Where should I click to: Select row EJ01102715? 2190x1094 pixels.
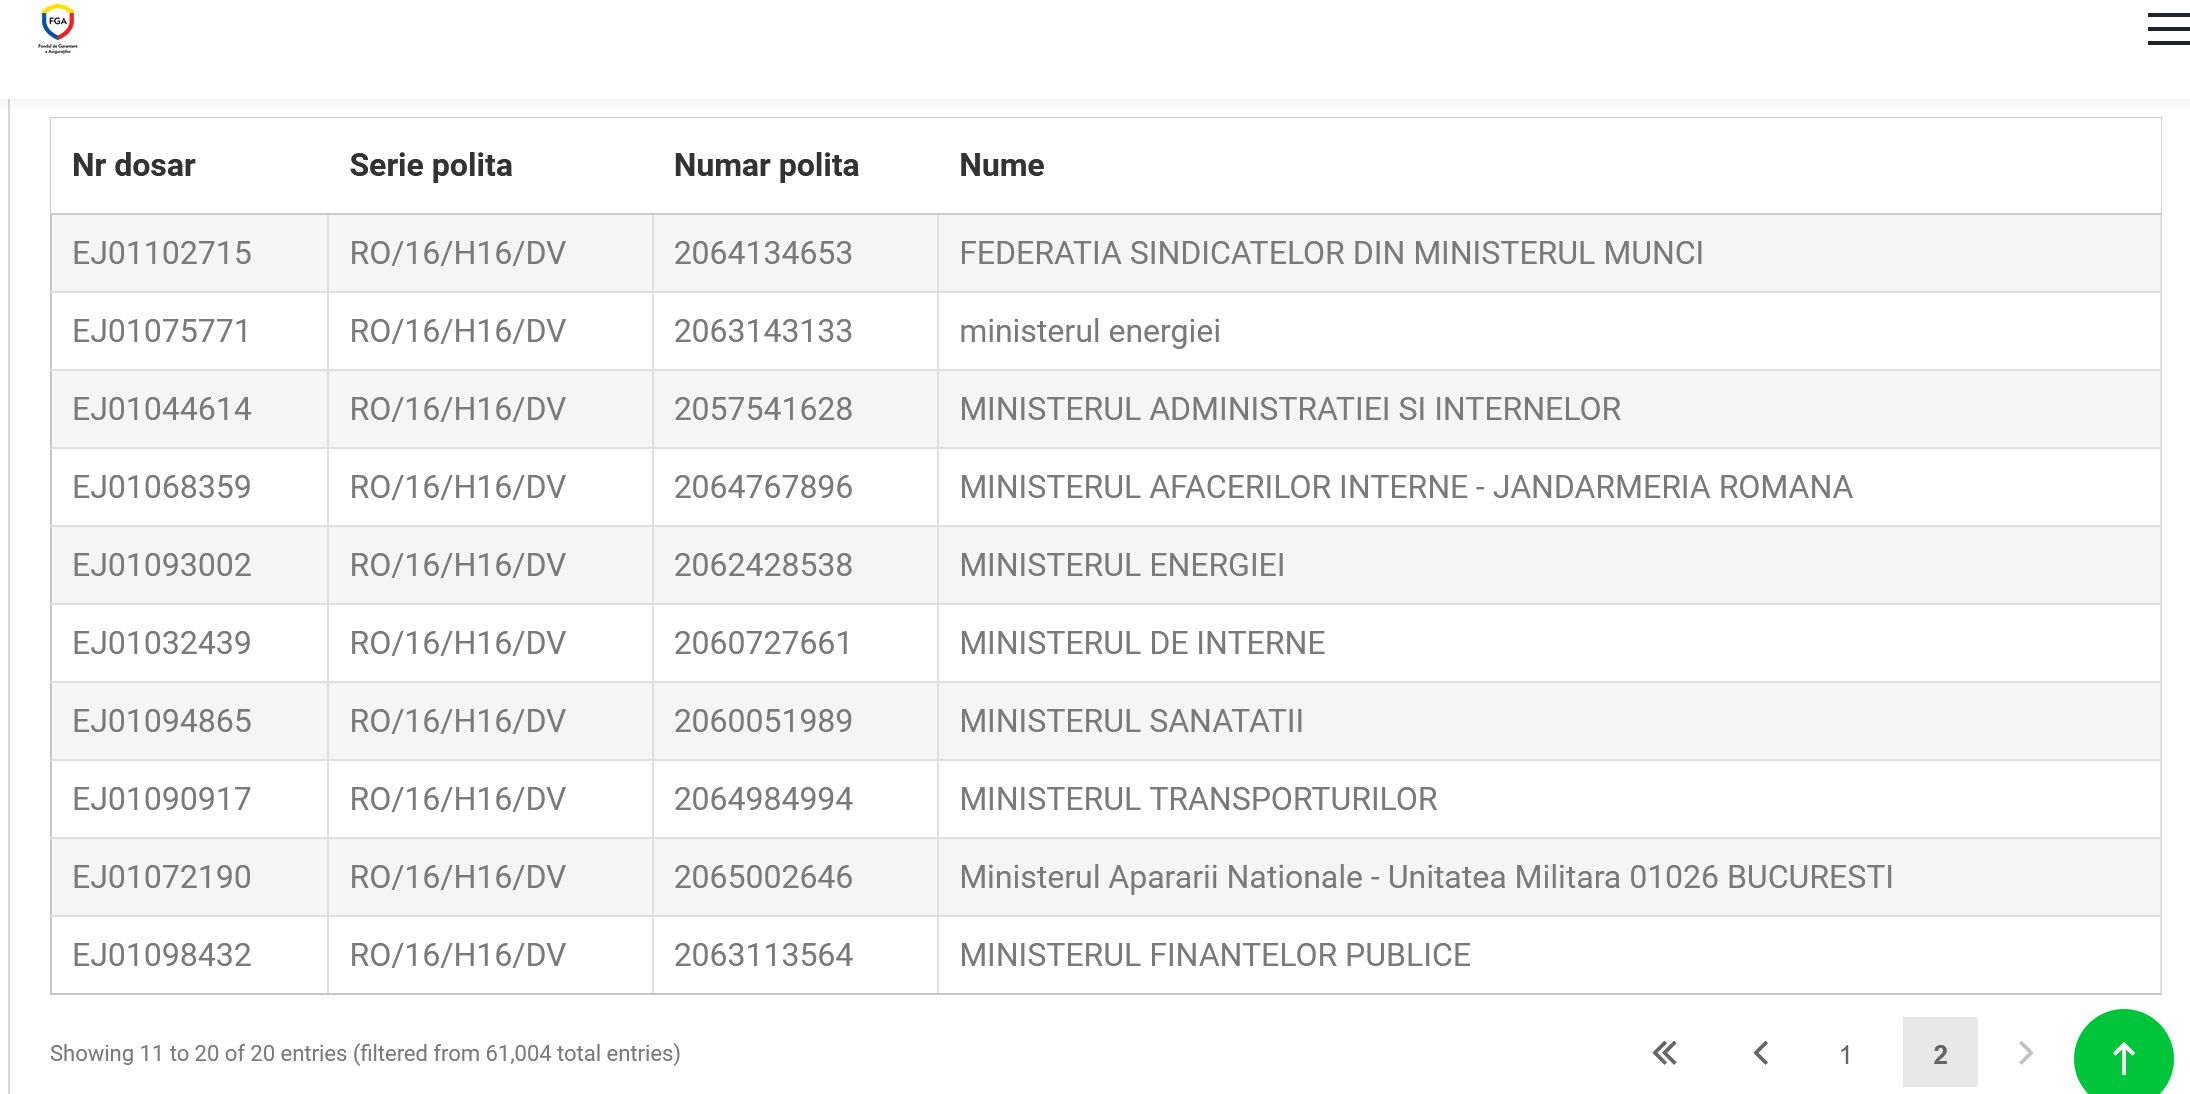click(x=162, y=253)
